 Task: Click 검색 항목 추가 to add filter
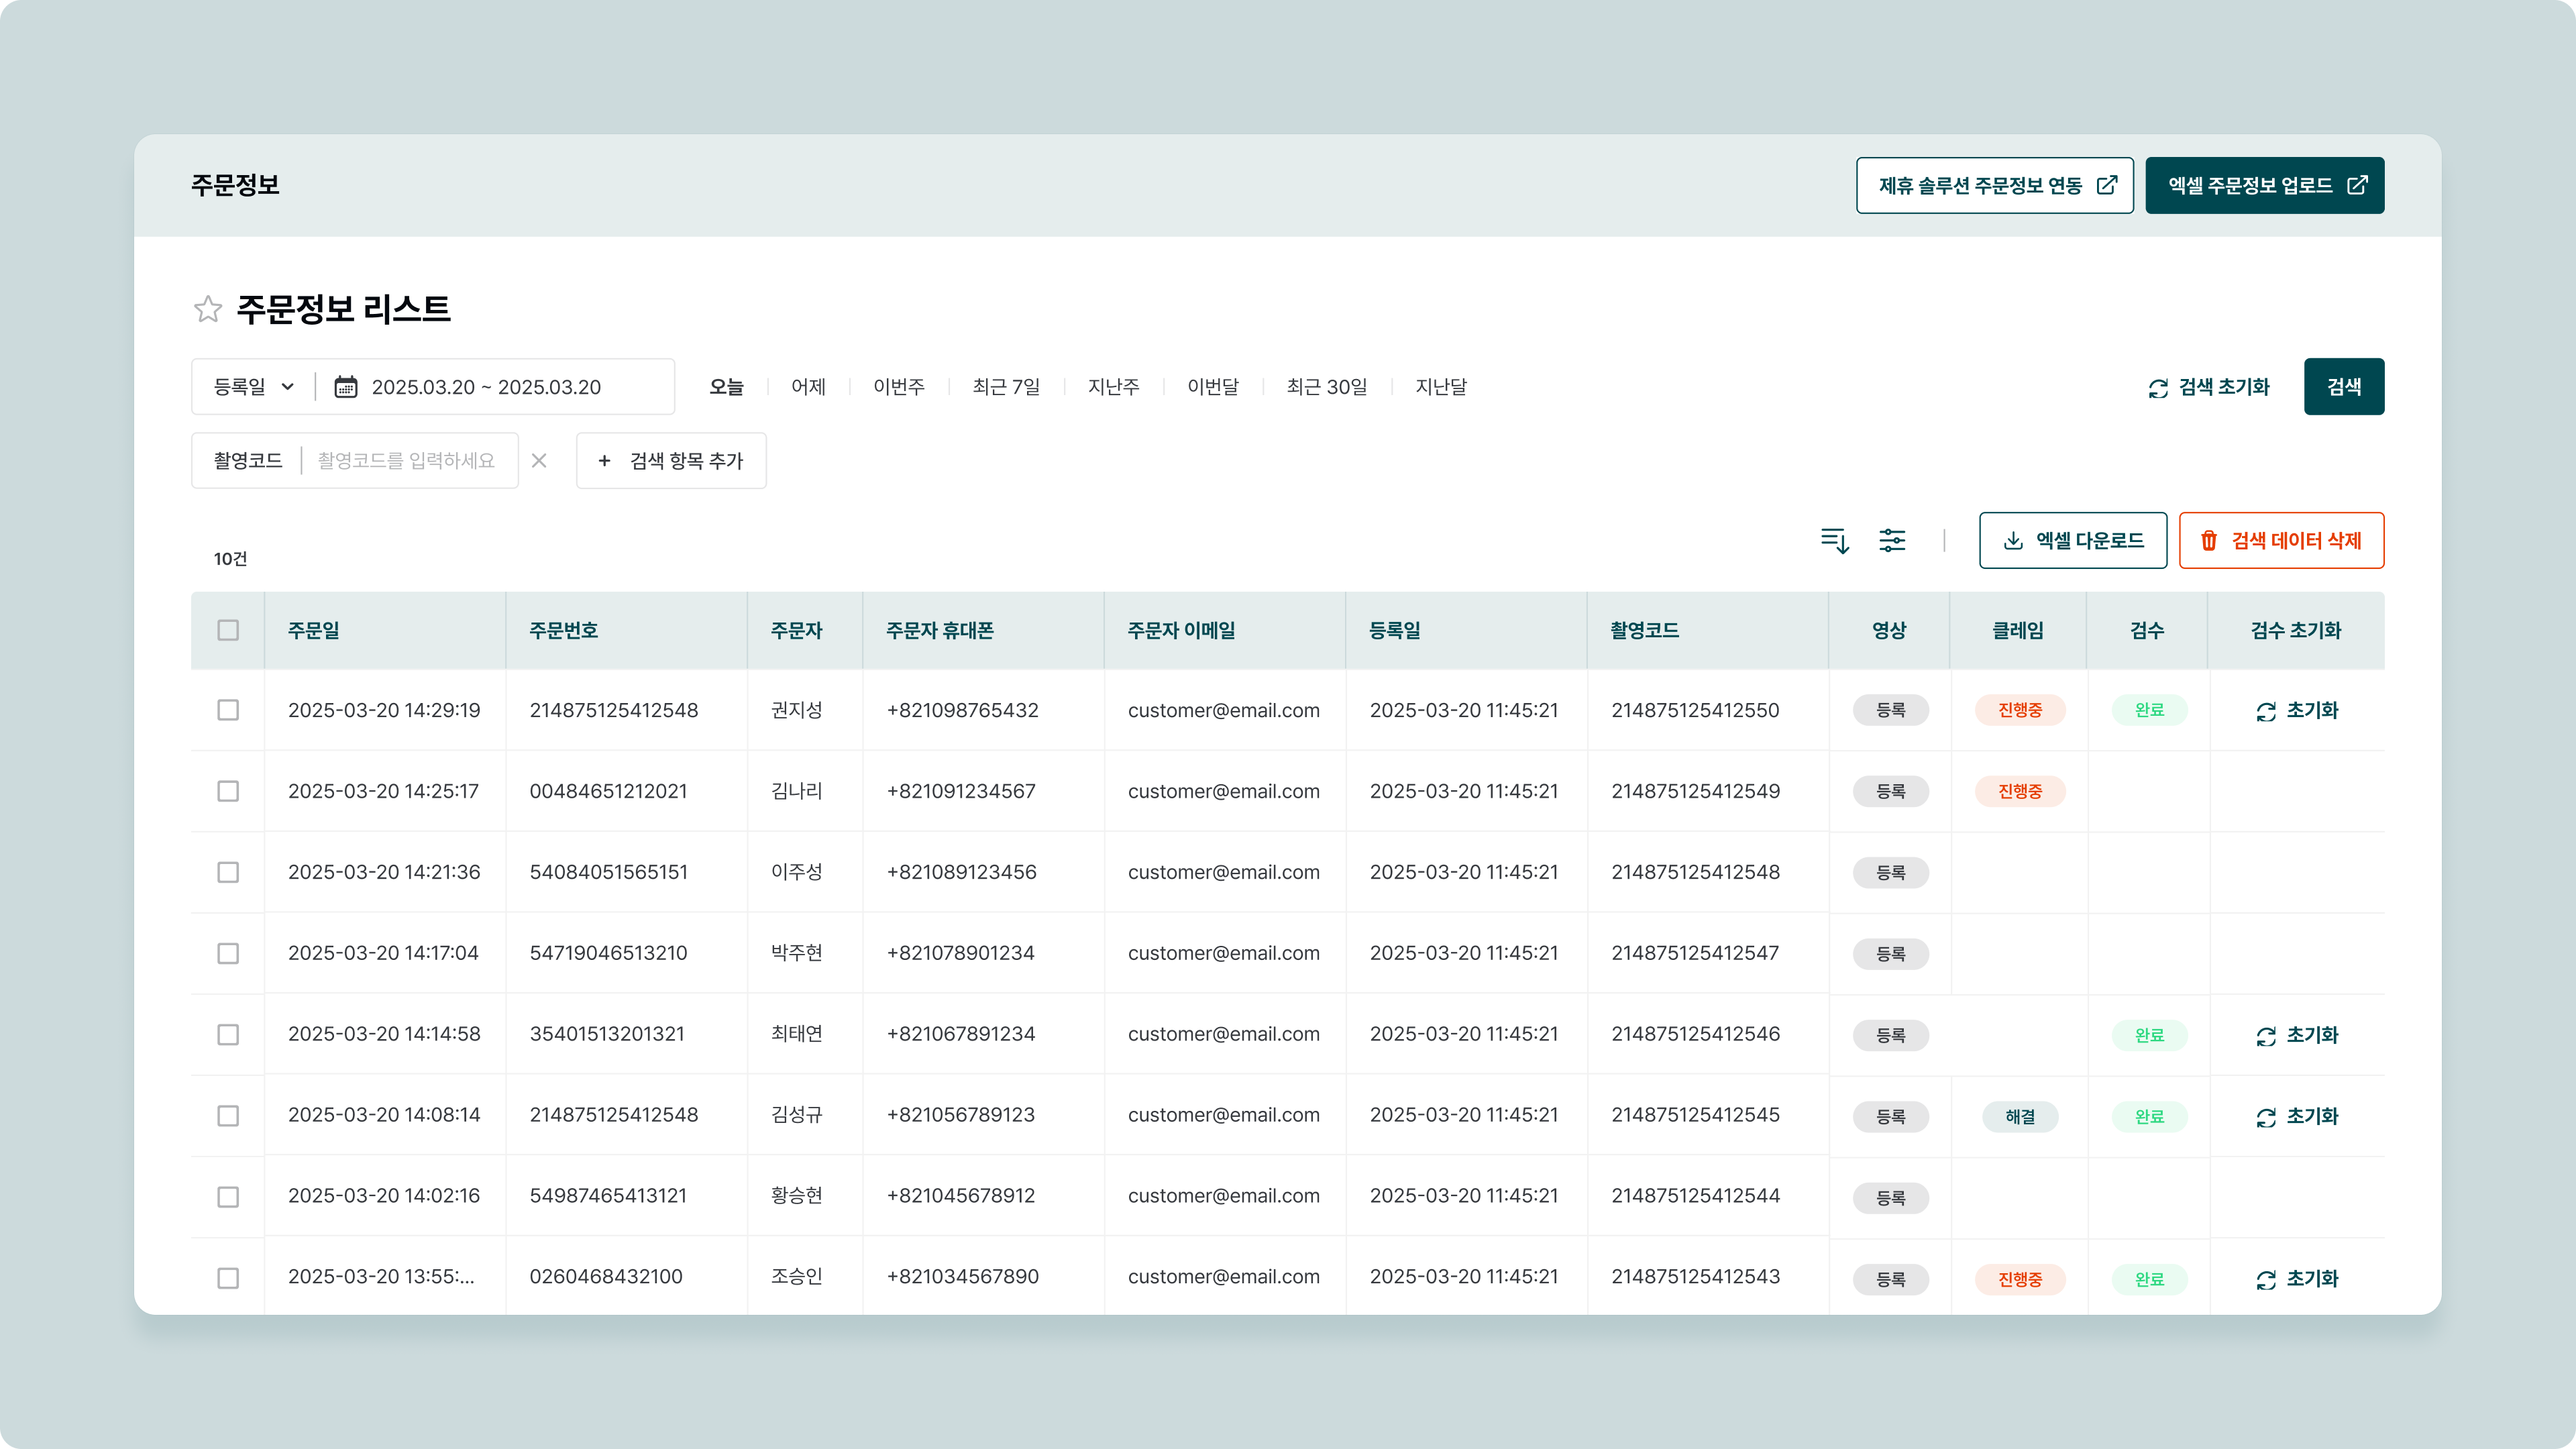(x=671, y=460)
